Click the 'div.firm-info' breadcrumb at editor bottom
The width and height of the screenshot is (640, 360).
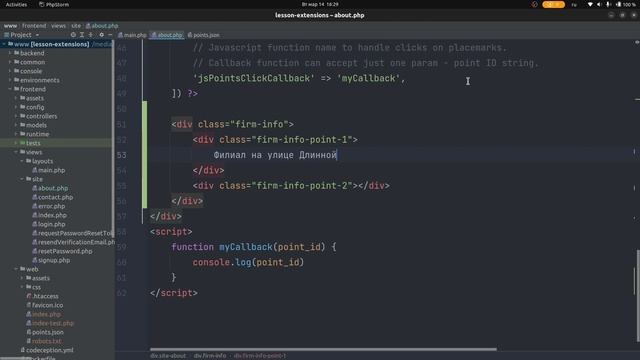point(210,356)
